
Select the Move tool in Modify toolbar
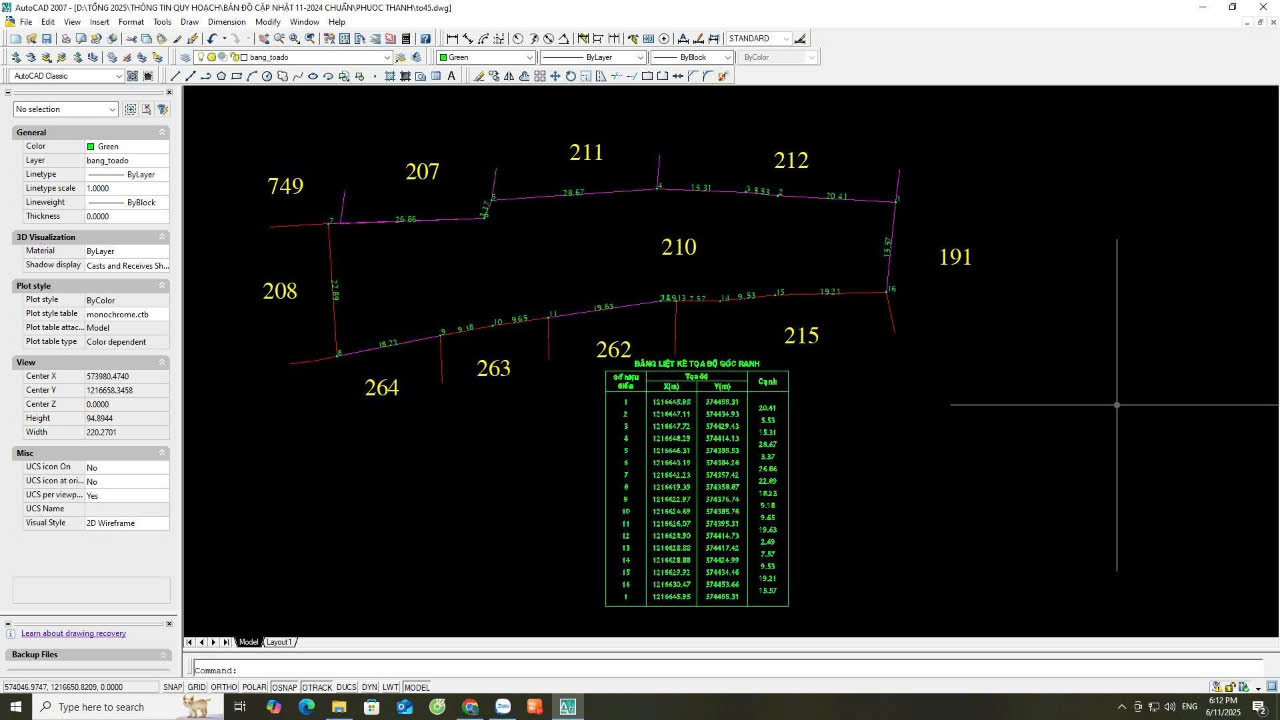click(555, 76)
